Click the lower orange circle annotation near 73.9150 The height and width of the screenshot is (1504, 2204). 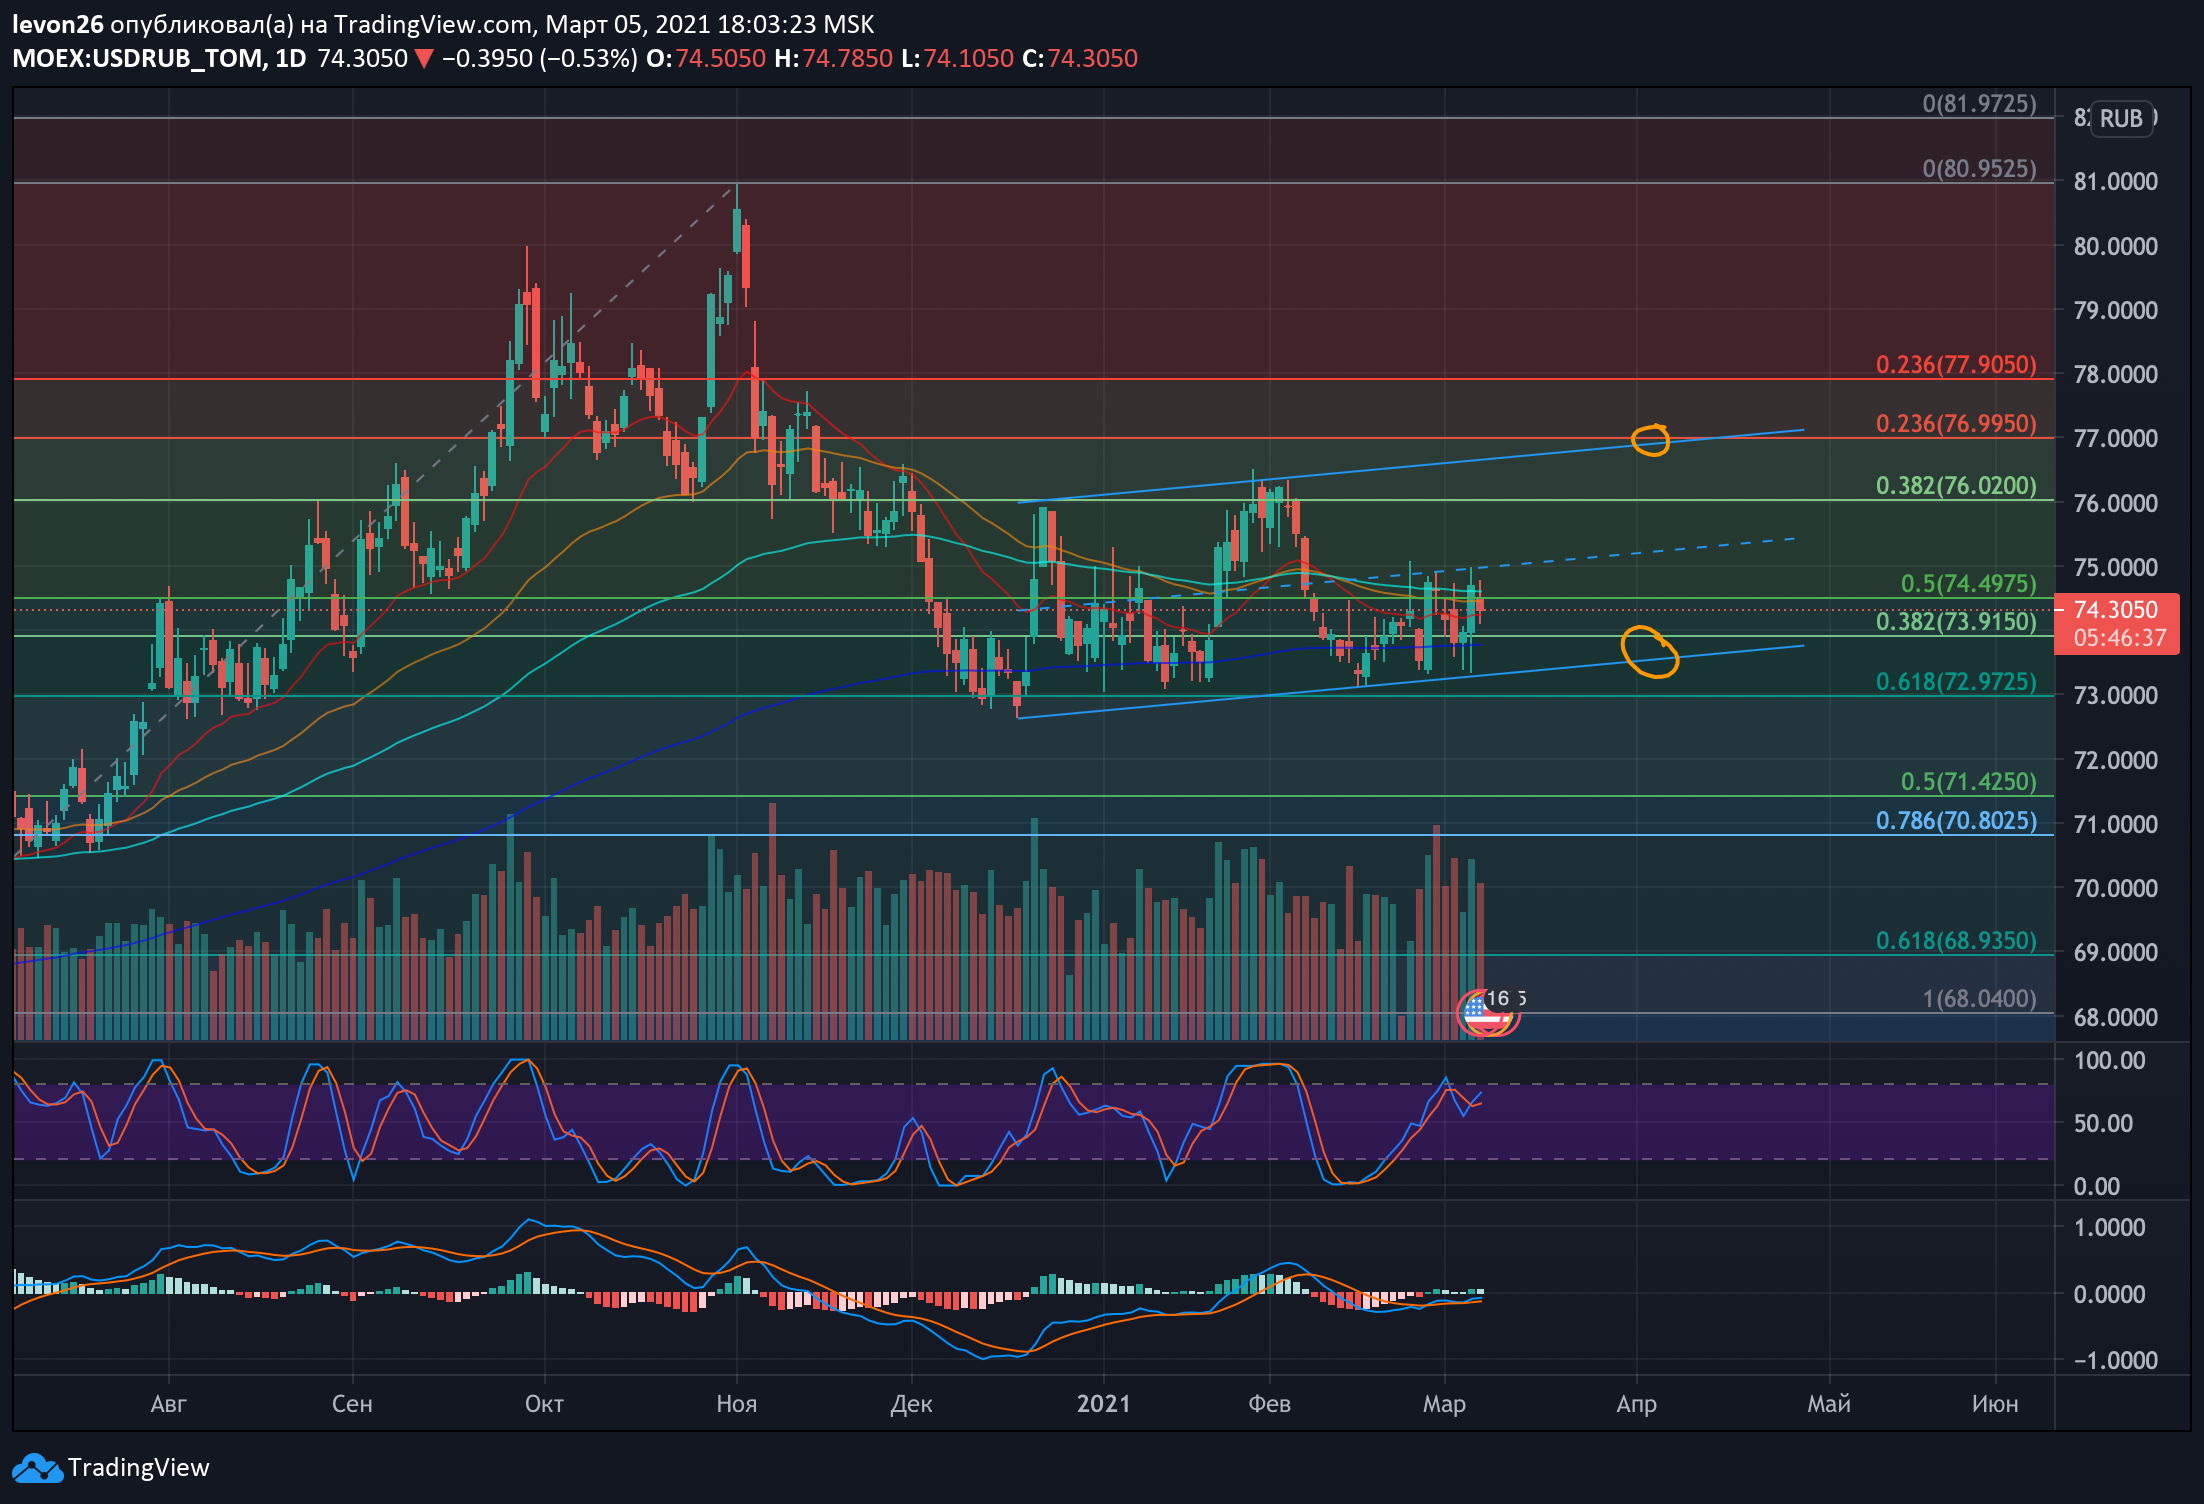(1648, 652)
